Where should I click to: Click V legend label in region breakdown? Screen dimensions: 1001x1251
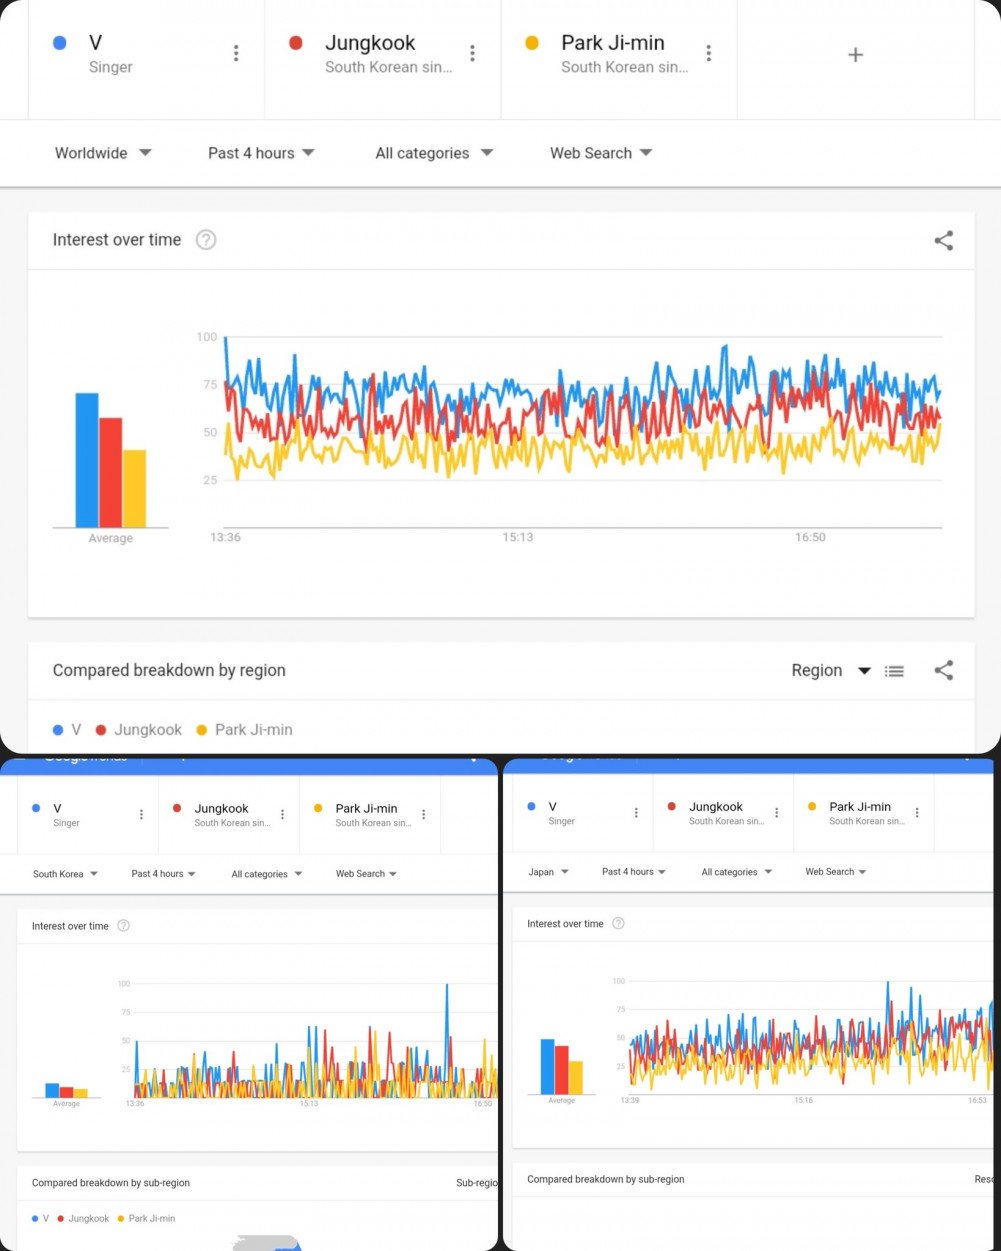pyautogui.click(x=76, y=730)
